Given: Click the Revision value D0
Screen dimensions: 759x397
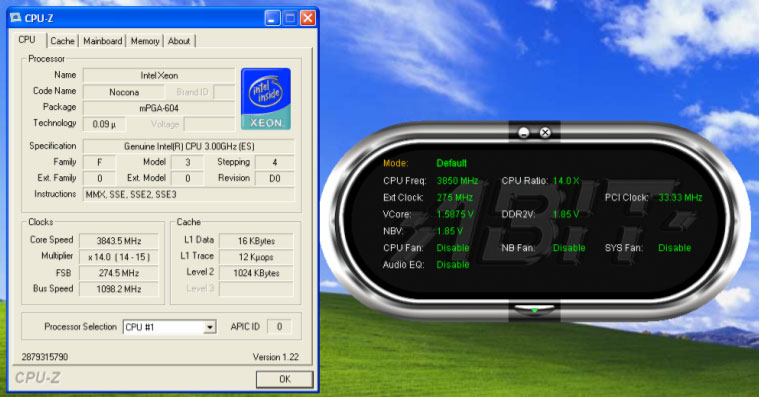Looking at the screenshot, I should [274, 178].
